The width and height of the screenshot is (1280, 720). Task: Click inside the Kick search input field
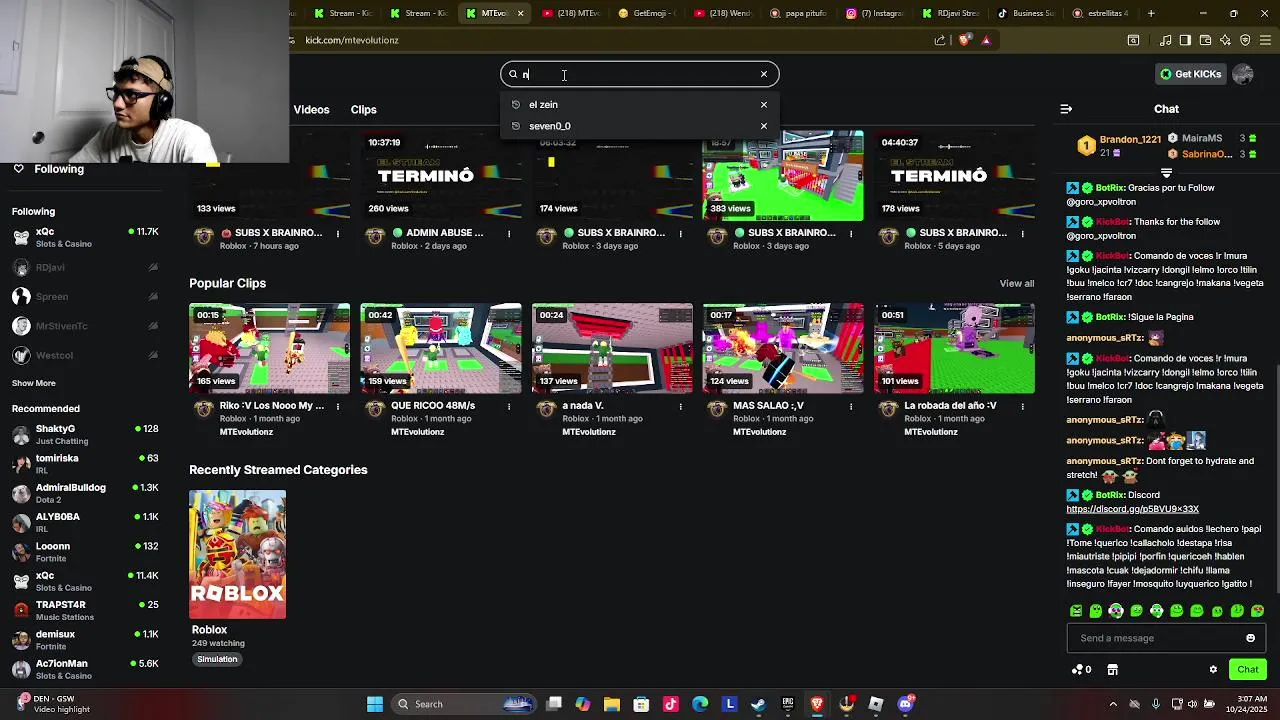point(640,74)
